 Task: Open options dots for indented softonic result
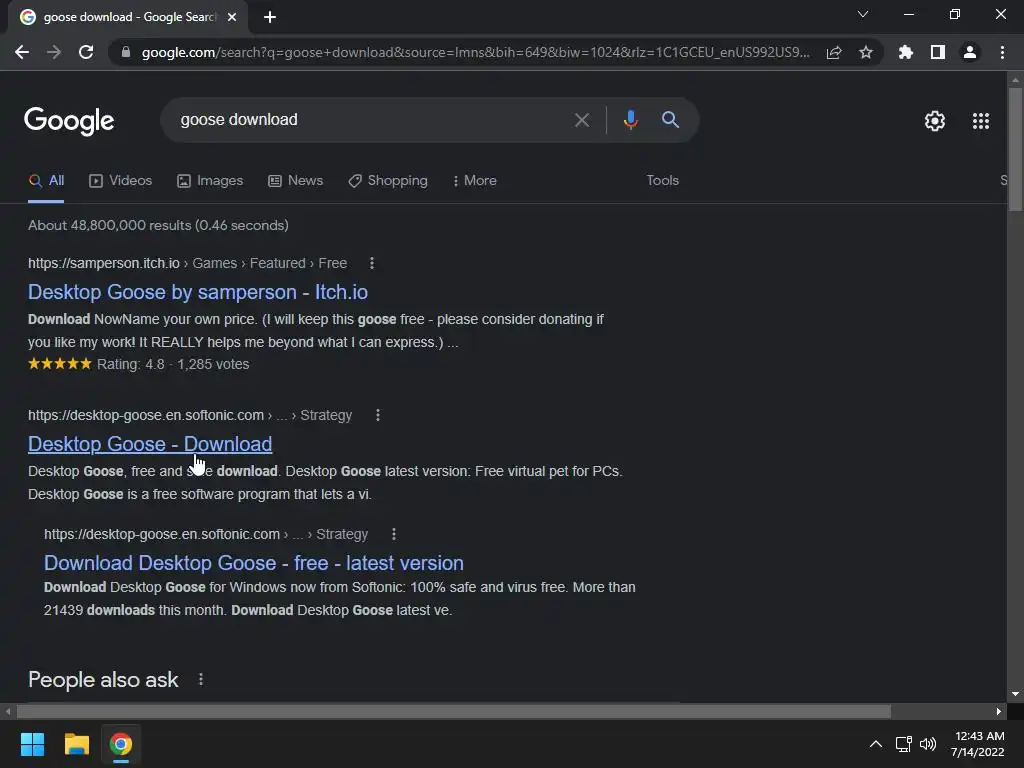(394, 534)
